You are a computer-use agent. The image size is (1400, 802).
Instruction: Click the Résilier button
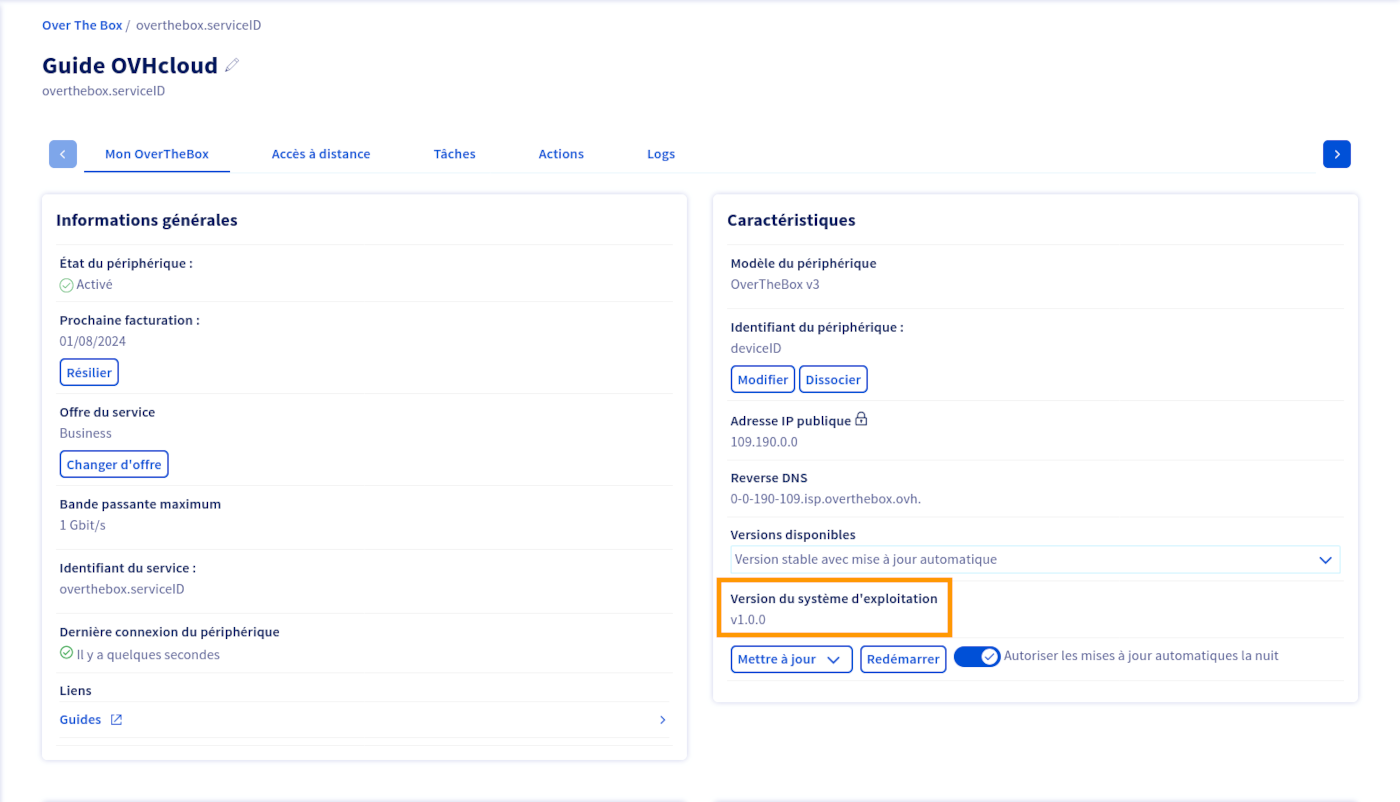click(x=89, y=373)
